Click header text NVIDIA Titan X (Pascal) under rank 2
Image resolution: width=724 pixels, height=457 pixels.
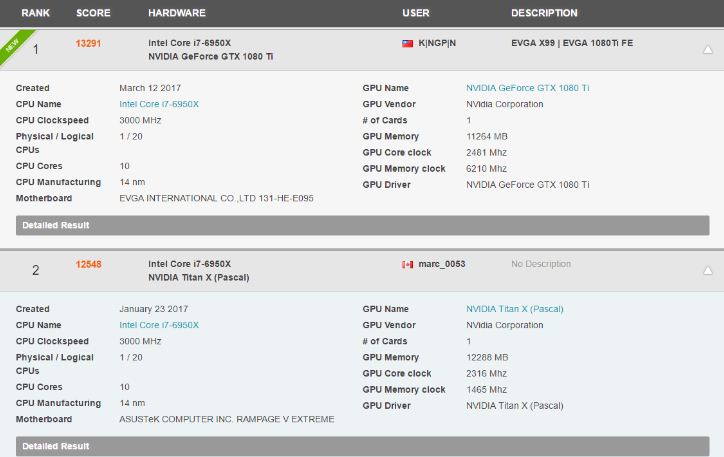click(199, 277)
